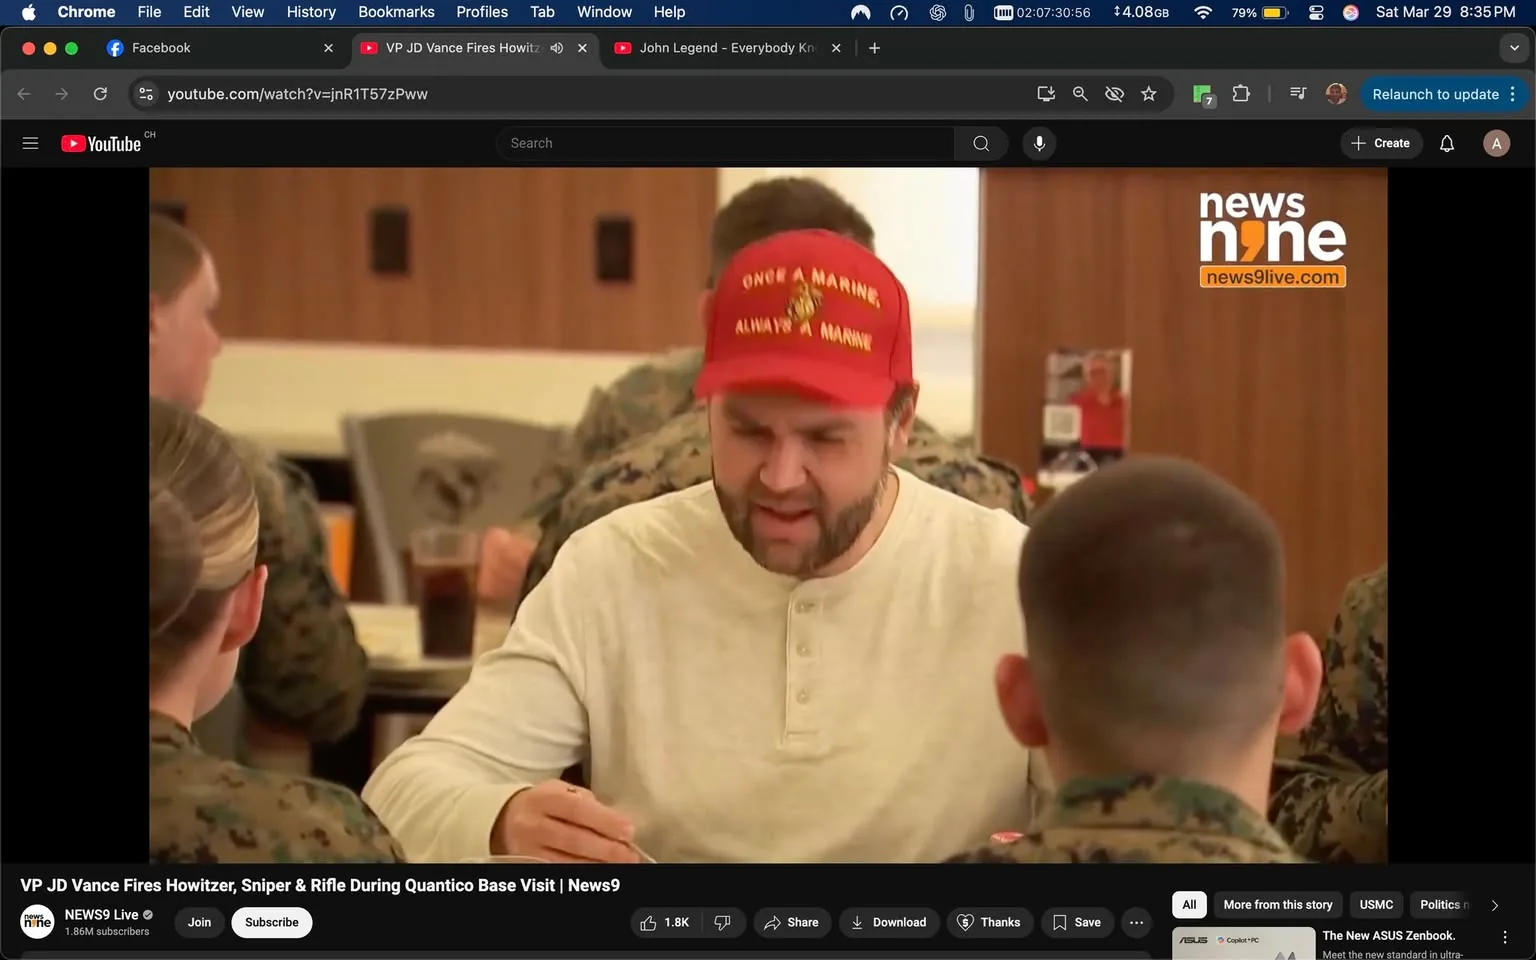
Task: Open YouTube notifications bell
Action: (x=1446, y=143)
